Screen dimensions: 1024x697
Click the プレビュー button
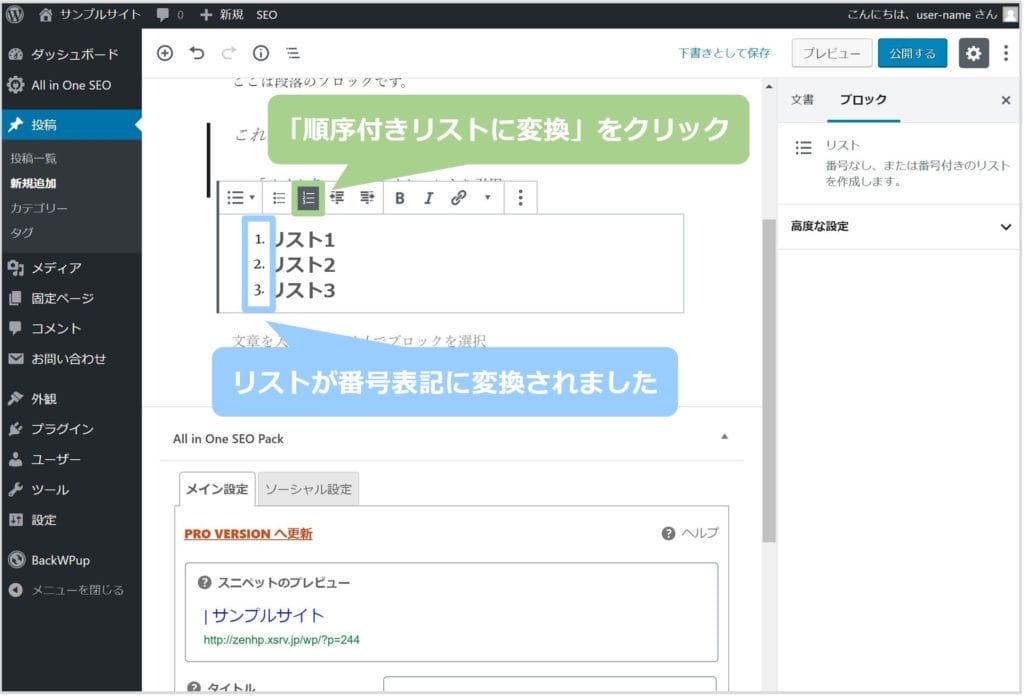click(832, 54)
